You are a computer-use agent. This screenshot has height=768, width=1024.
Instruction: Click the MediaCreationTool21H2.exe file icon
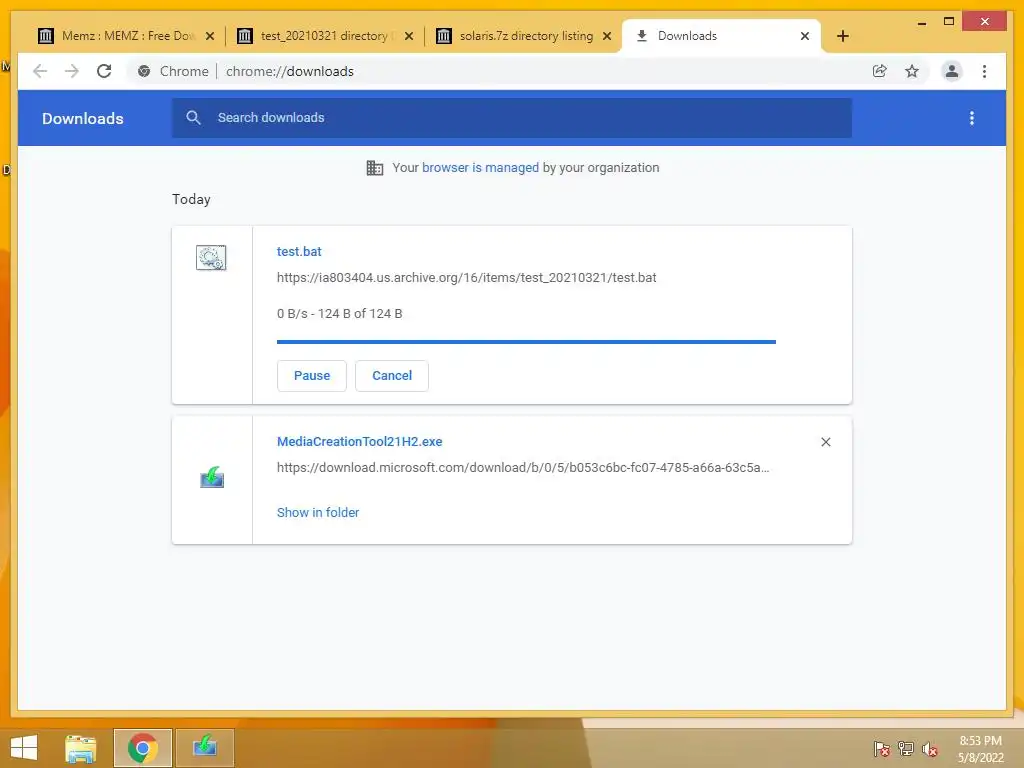pos(212,477)
